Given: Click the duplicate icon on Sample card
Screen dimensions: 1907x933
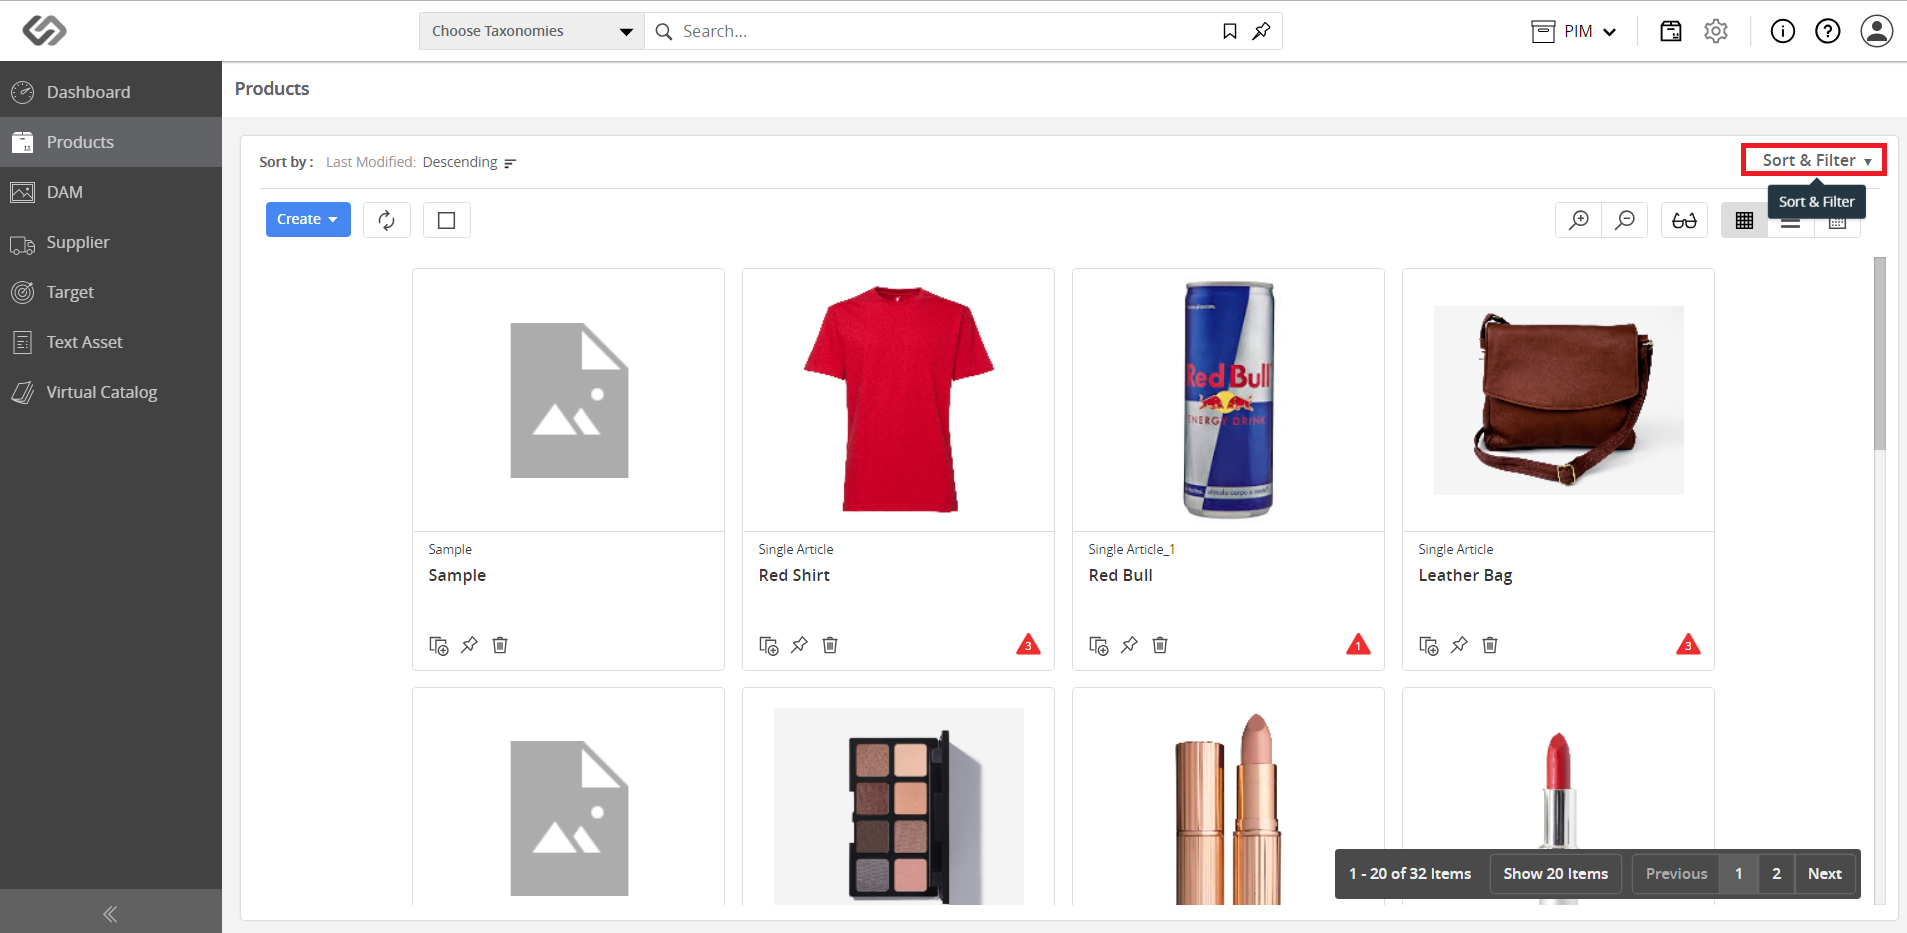Looking at the screenshot, I should (438, 645).
